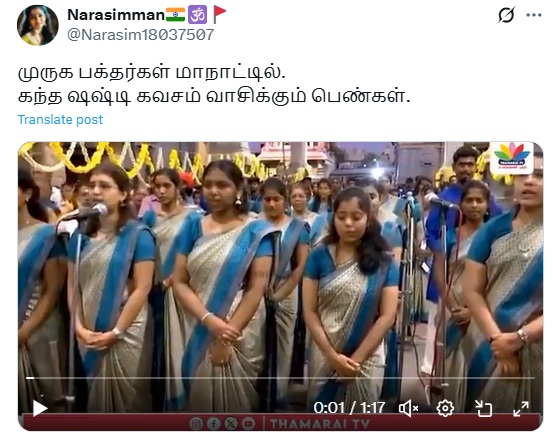
Task: Click the Translate post link
Action: [60, 120]
